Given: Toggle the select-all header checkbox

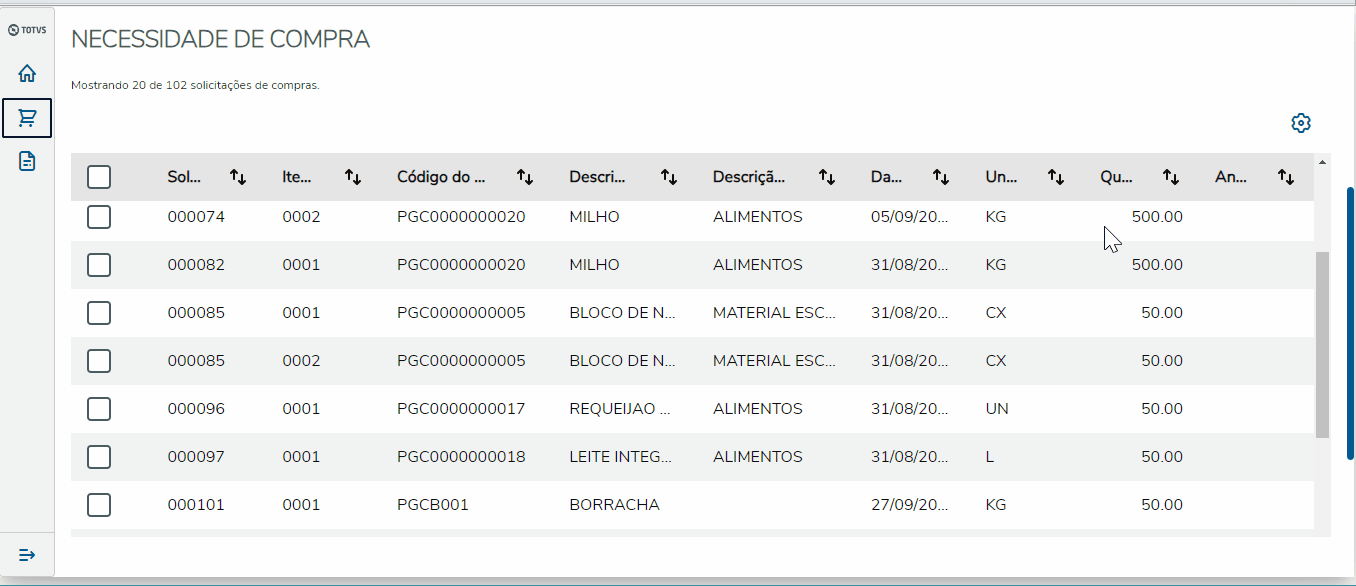Looking at the screenshot, I should point(99,177).
